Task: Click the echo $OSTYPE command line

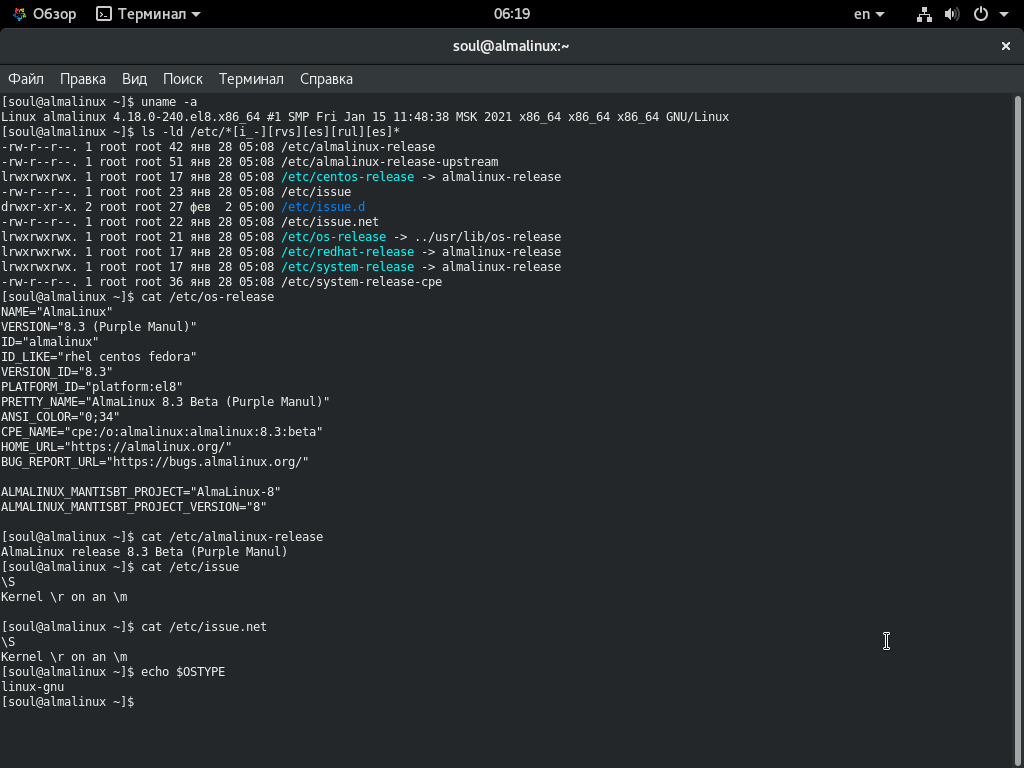Action: coord(113,672)
